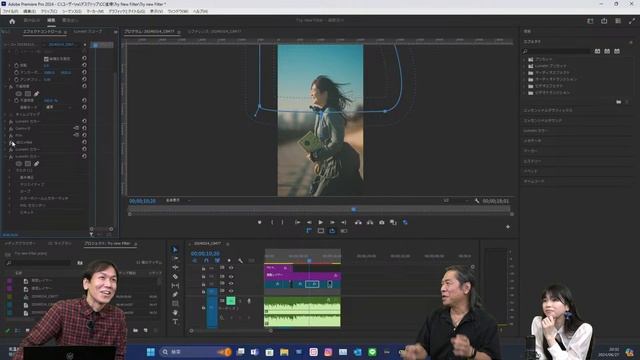Open program monitor wrench settings
640x360 pixels.
coord(477,201)
